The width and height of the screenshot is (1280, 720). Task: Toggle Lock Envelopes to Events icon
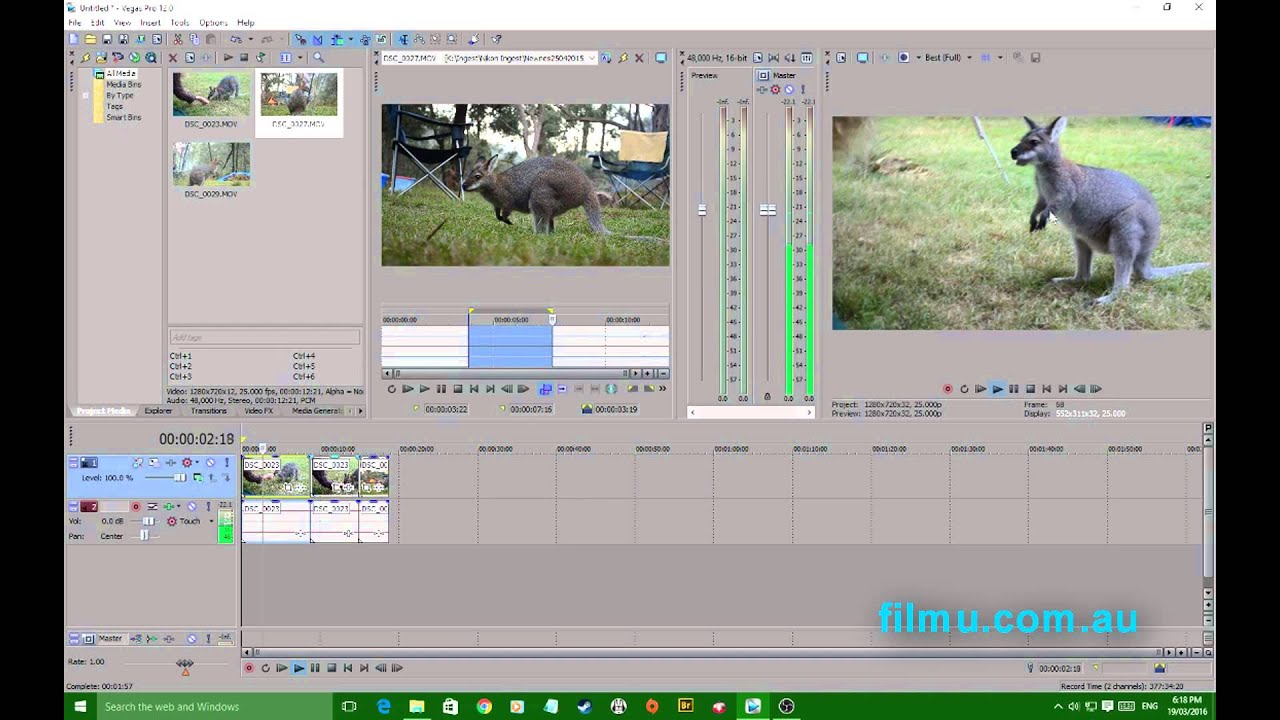[364, 39]
